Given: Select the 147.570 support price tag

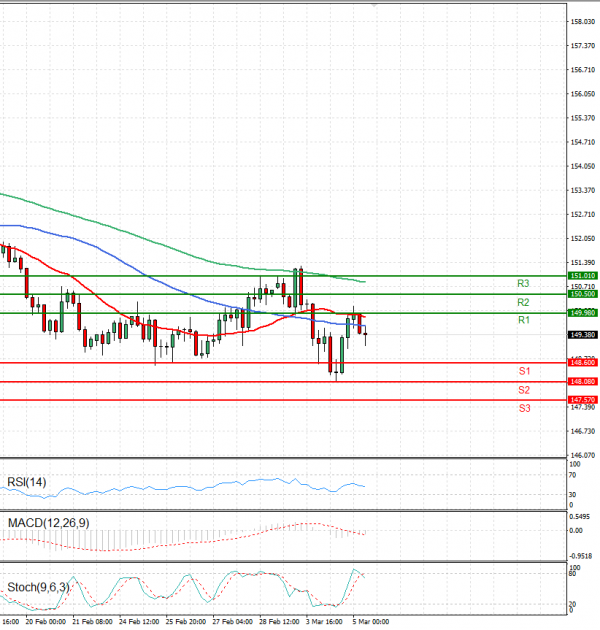Looking at the screenshot, I should (x=582, y=400).
